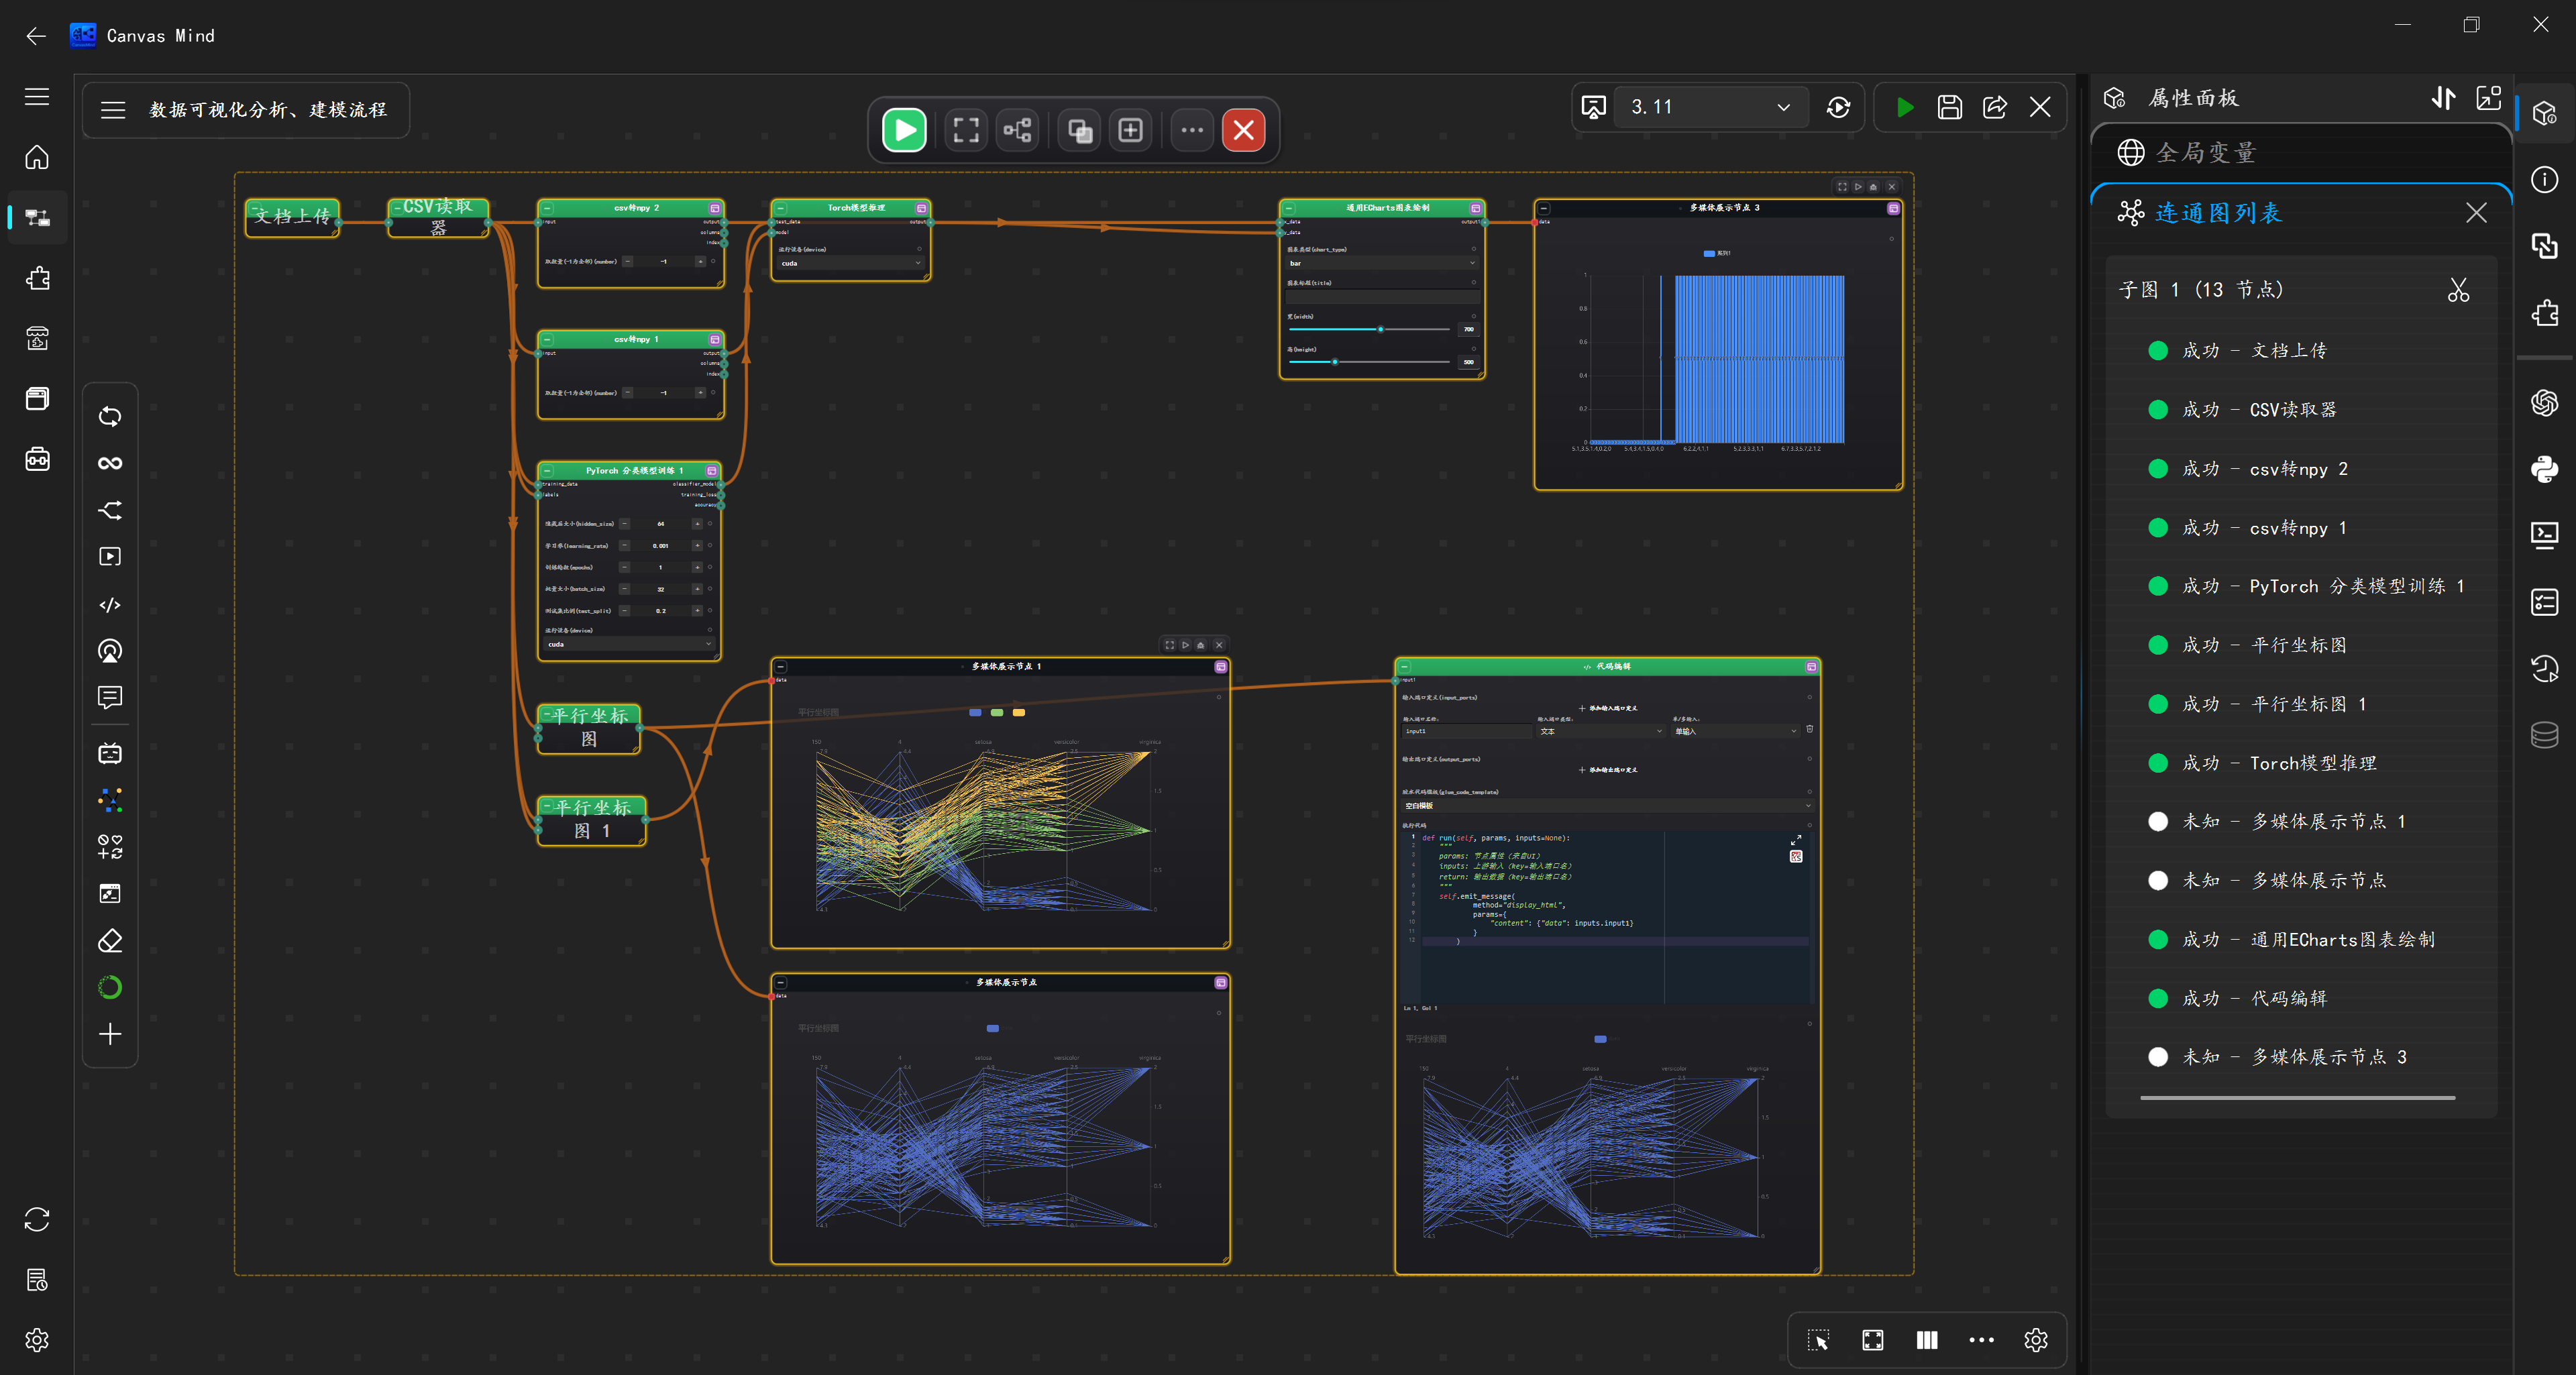Delete the input1 port with the trash icon
Viewport: 2576px width, 1375px height.
tap(1809, 730)
